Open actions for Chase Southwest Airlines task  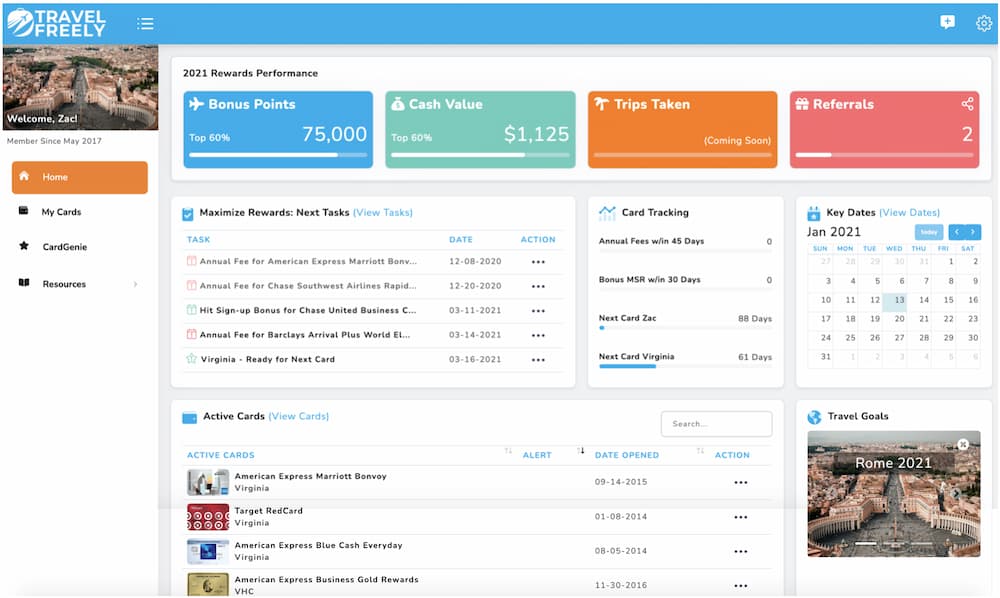click(538, 286)
